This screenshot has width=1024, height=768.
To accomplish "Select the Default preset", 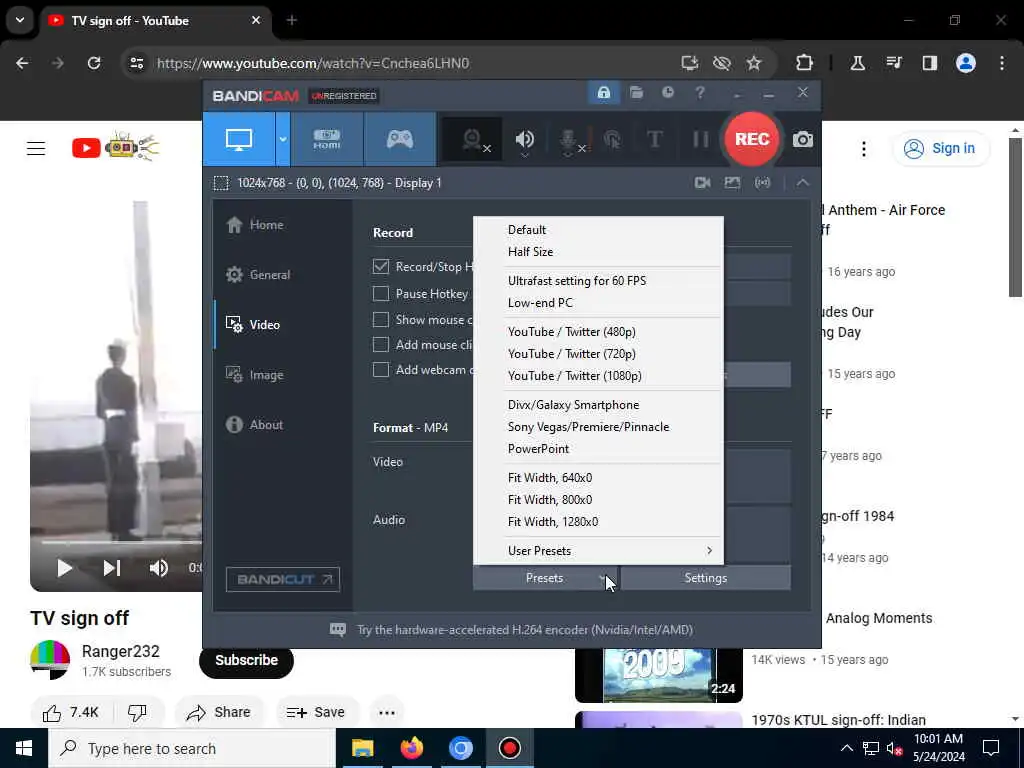I will click(x=599, y=230).
